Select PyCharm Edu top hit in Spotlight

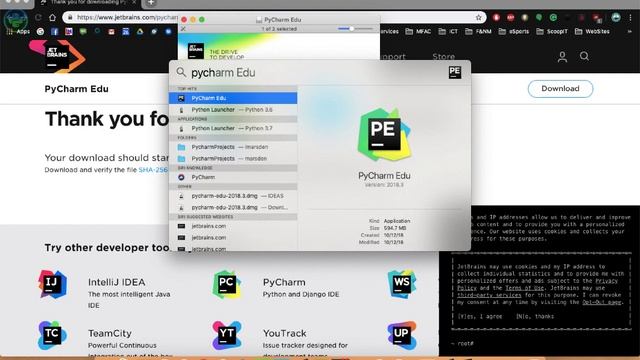pyautogui.click(x=233, y=98)
